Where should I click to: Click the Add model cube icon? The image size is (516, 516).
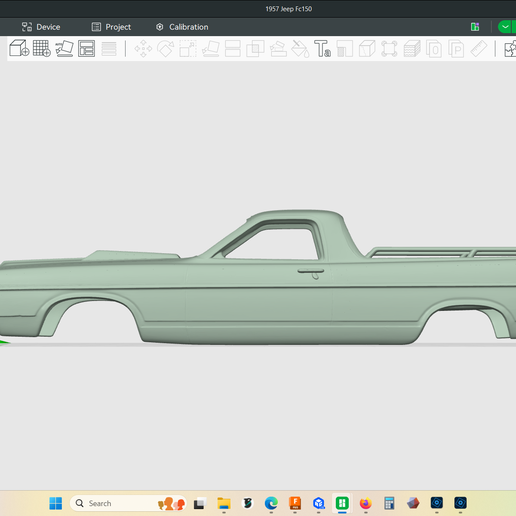click(x=19, y=48)
